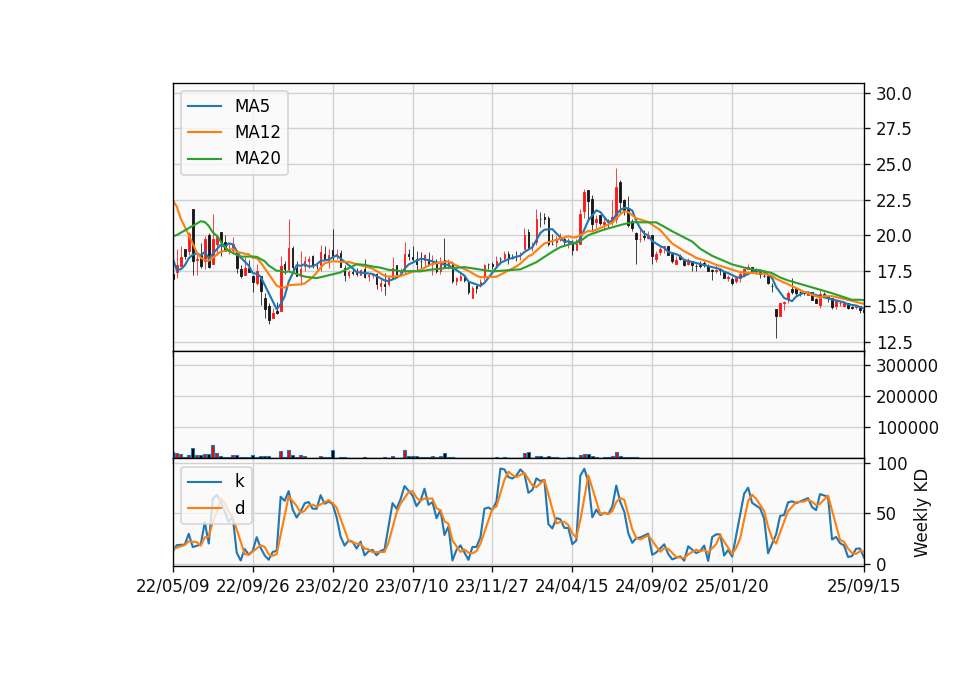
Task: Click the 20.0 price axis tick
Action: pyautogui.click(x=894, y=236)
